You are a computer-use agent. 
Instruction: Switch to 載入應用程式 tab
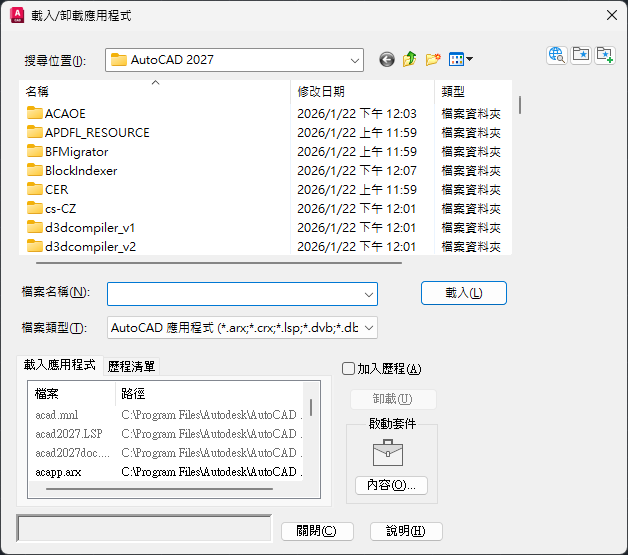(x=60, y=365)
